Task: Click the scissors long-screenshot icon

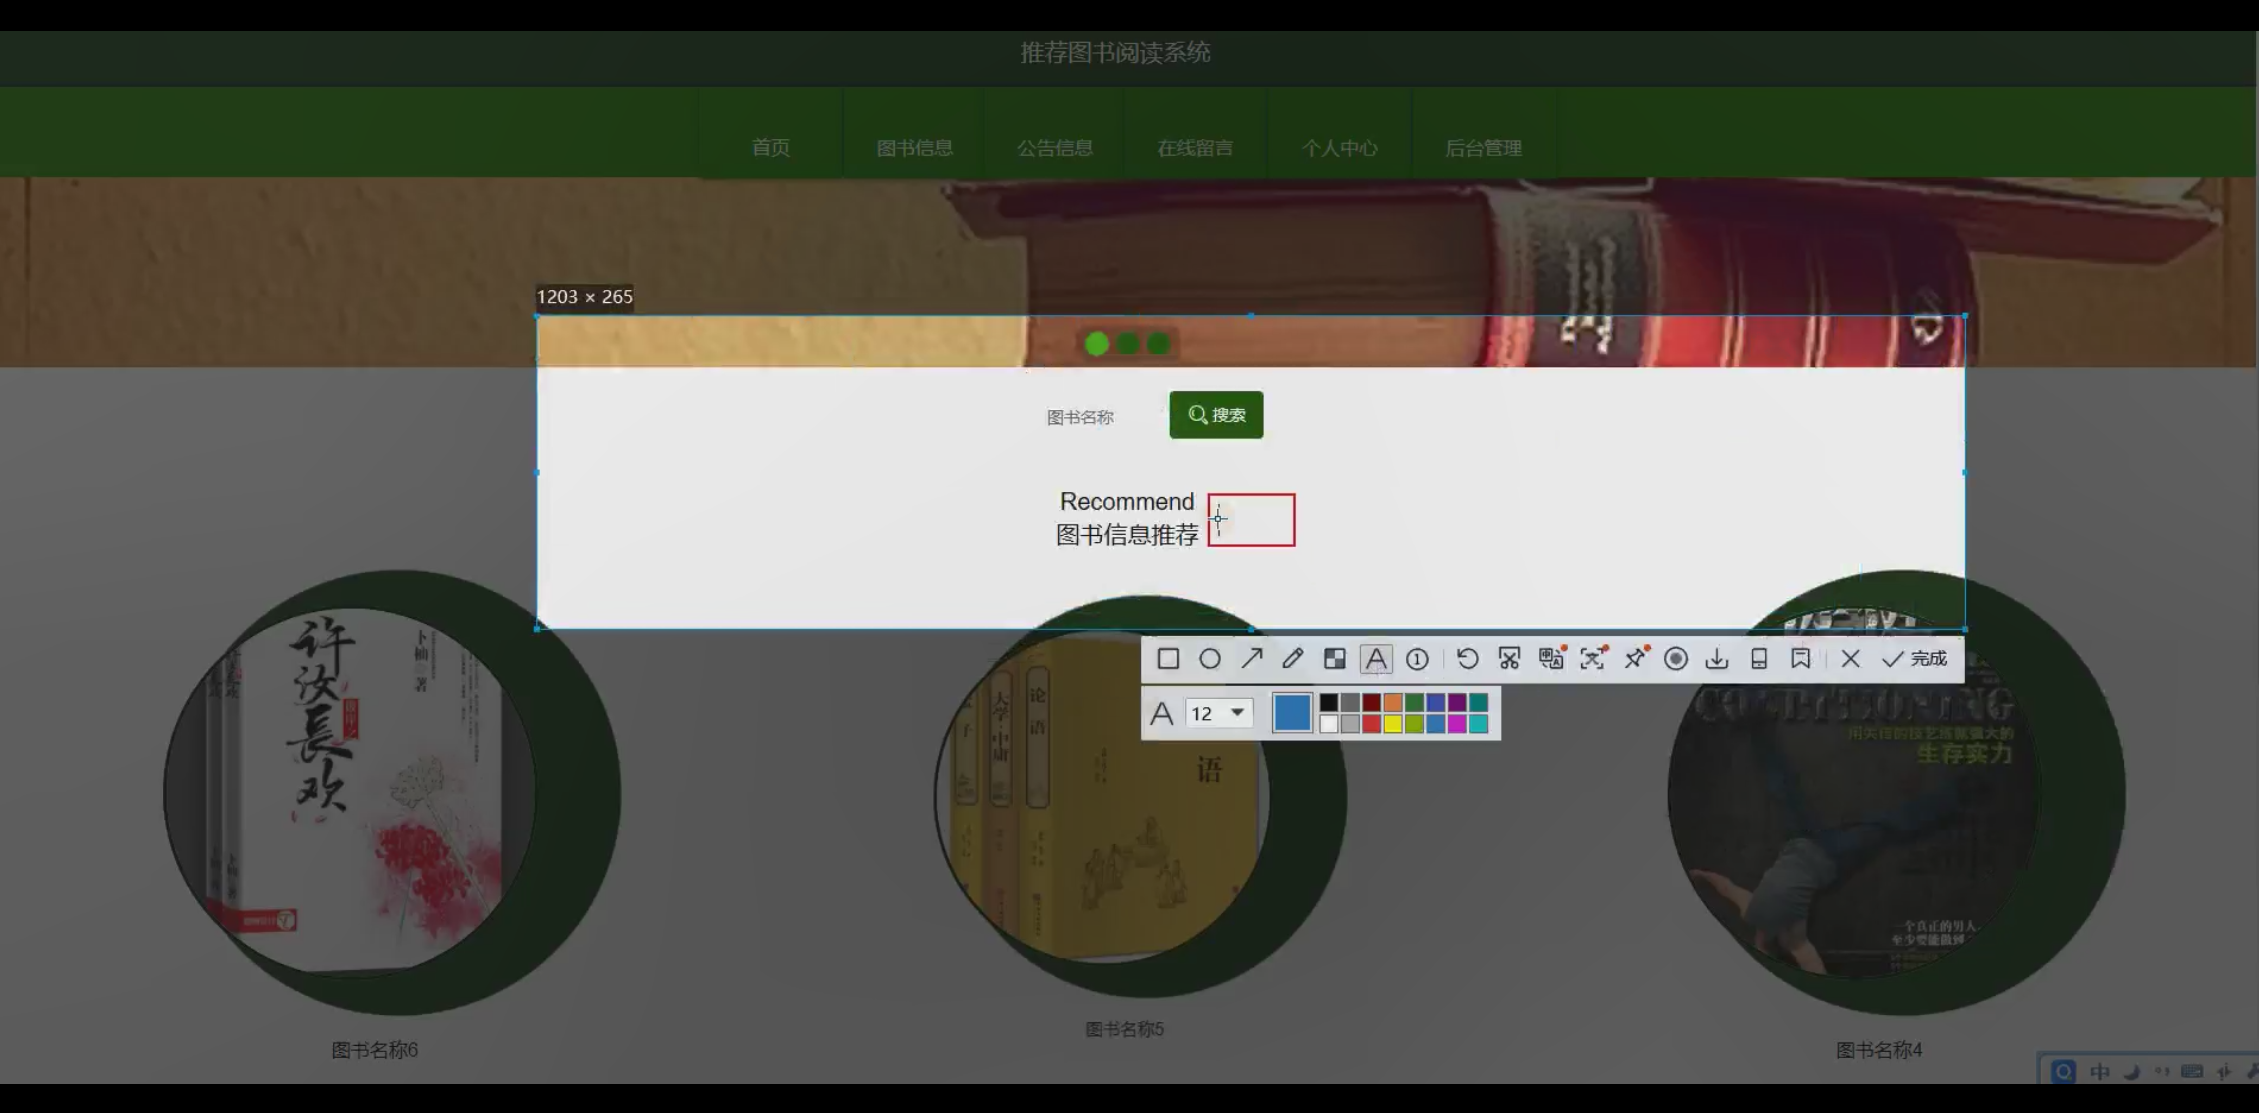Action: [x=1509, y=659]
